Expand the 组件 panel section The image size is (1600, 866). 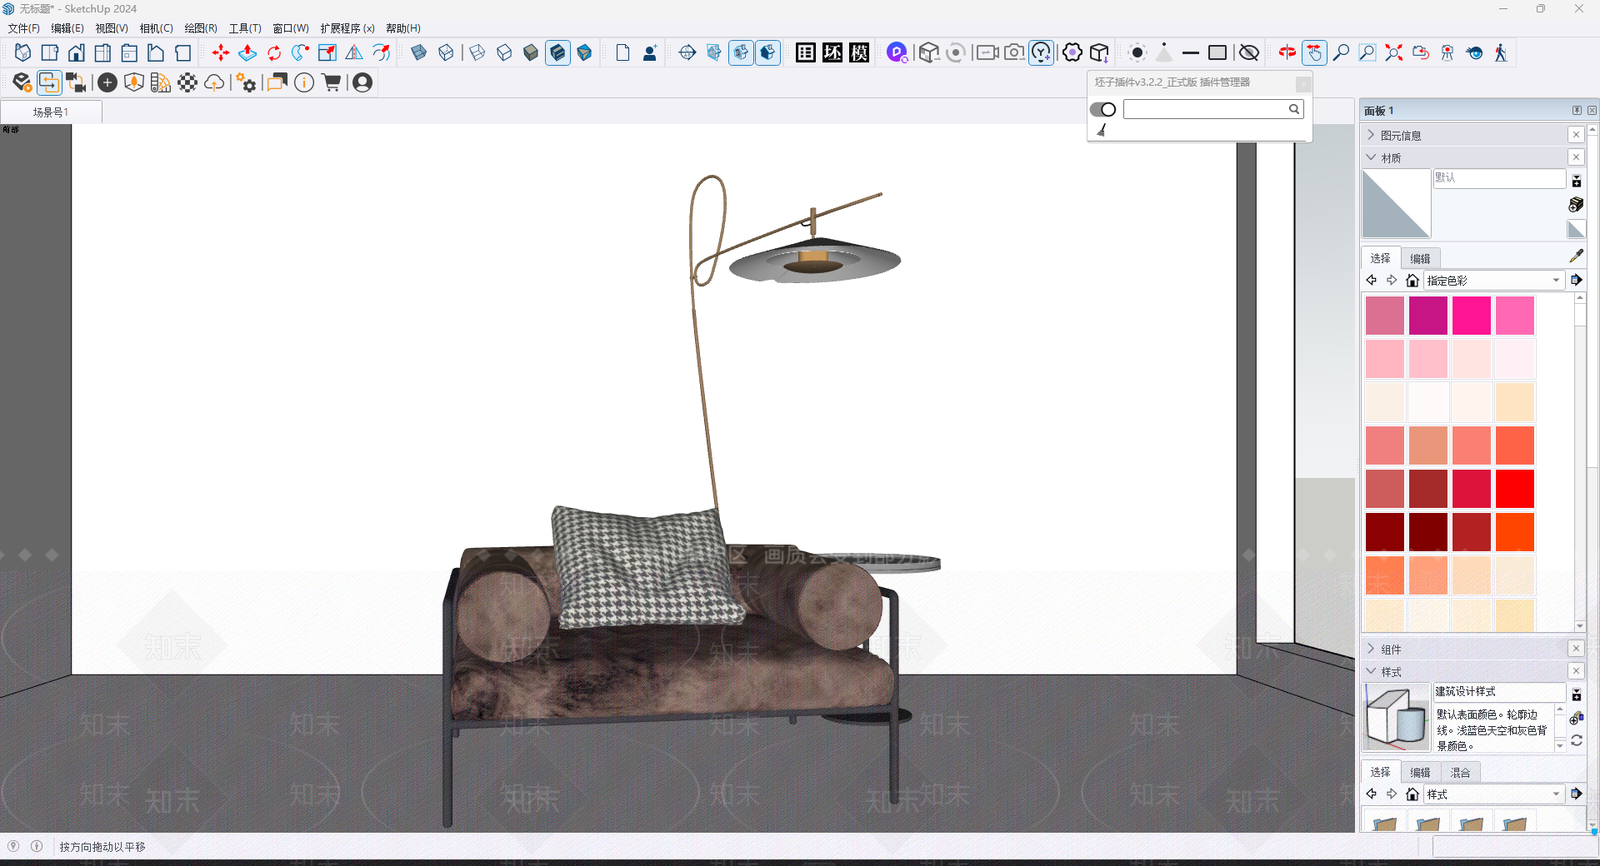[1371, 649]
